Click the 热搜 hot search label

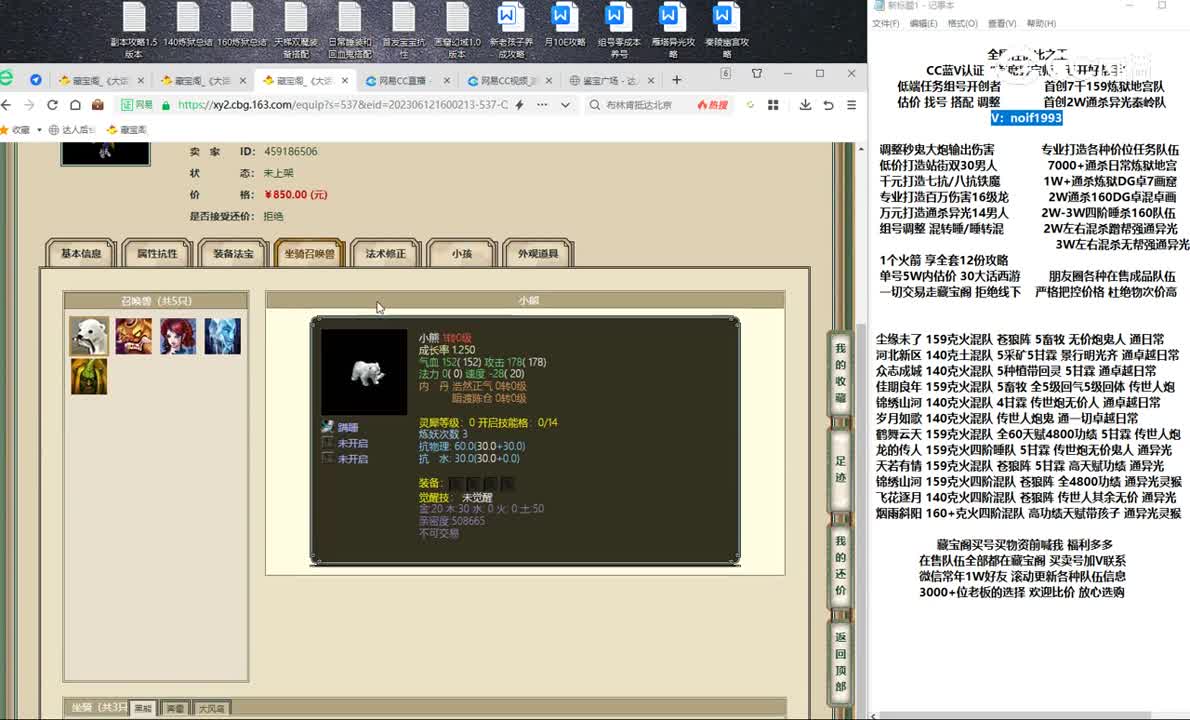click(713, 105)
